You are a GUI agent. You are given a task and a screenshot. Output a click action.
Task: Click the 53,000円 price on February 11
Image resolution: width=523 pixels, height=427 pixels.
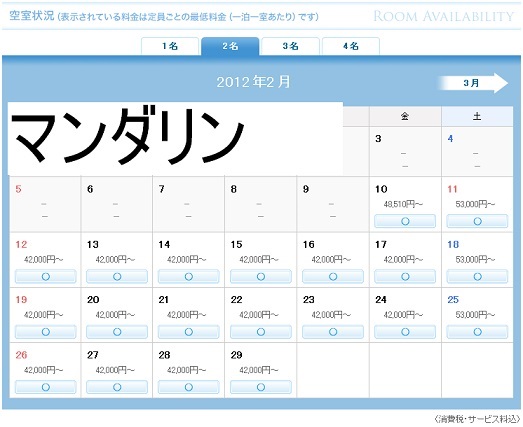[x=475, y=204]
